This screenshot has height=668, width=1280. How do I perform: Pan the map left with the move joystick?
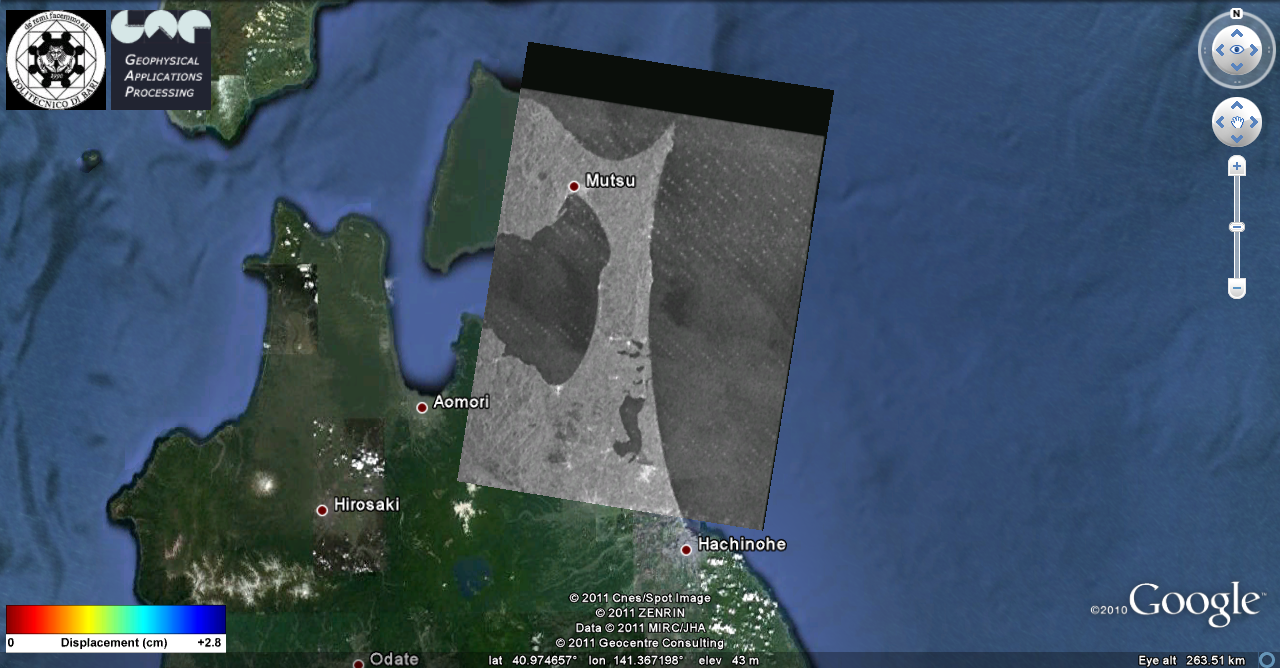click(1221, 122)
